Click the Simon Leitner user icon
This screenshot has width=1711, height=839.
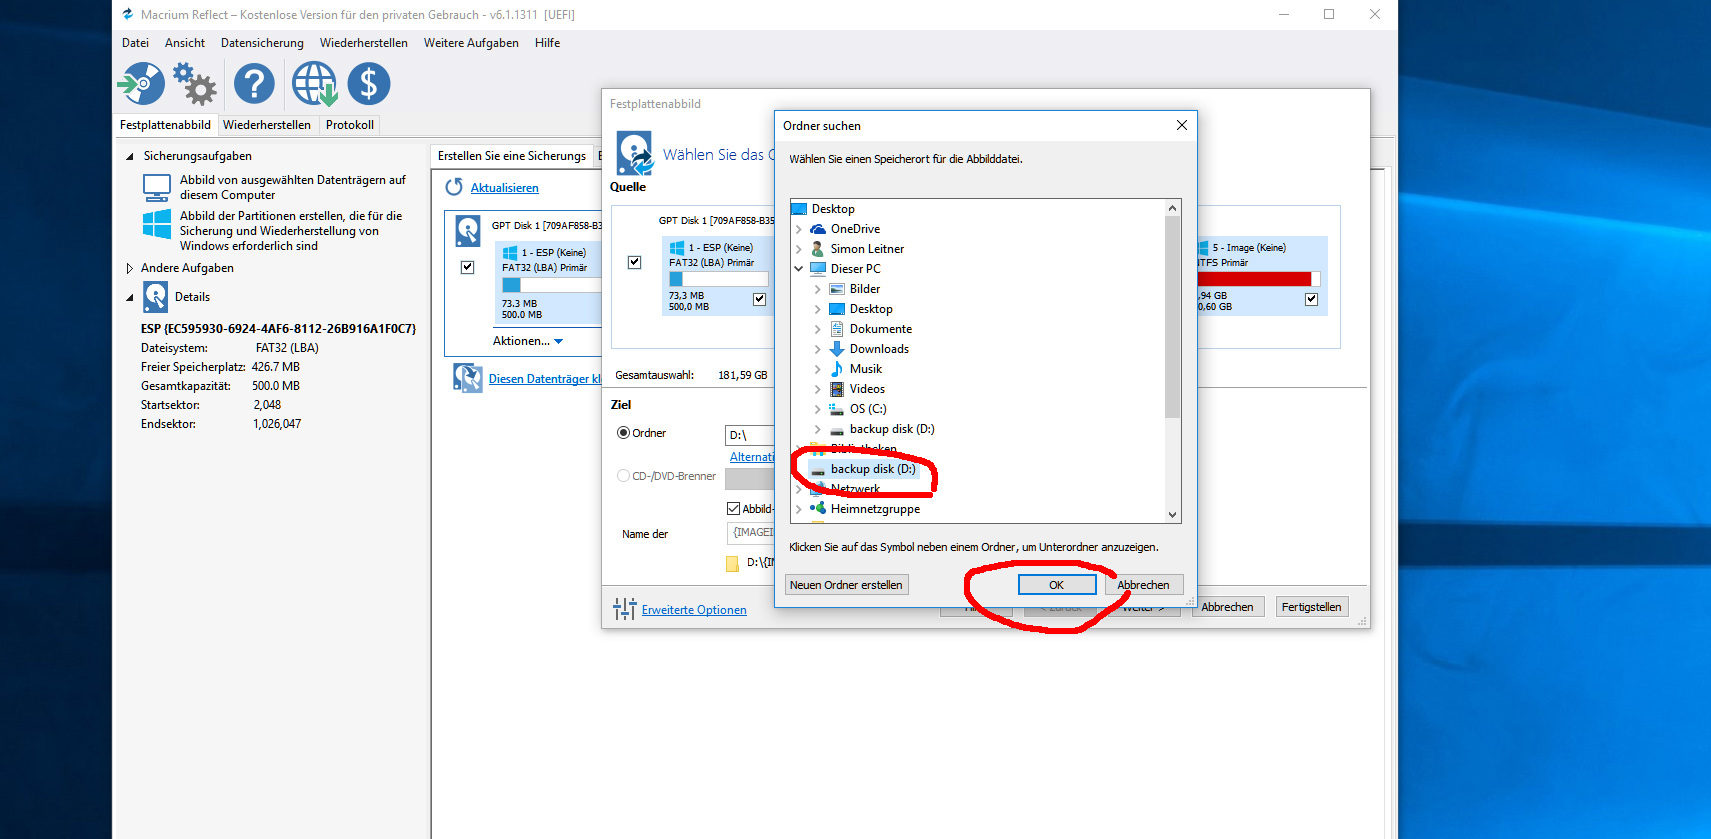tap(818, 249)
